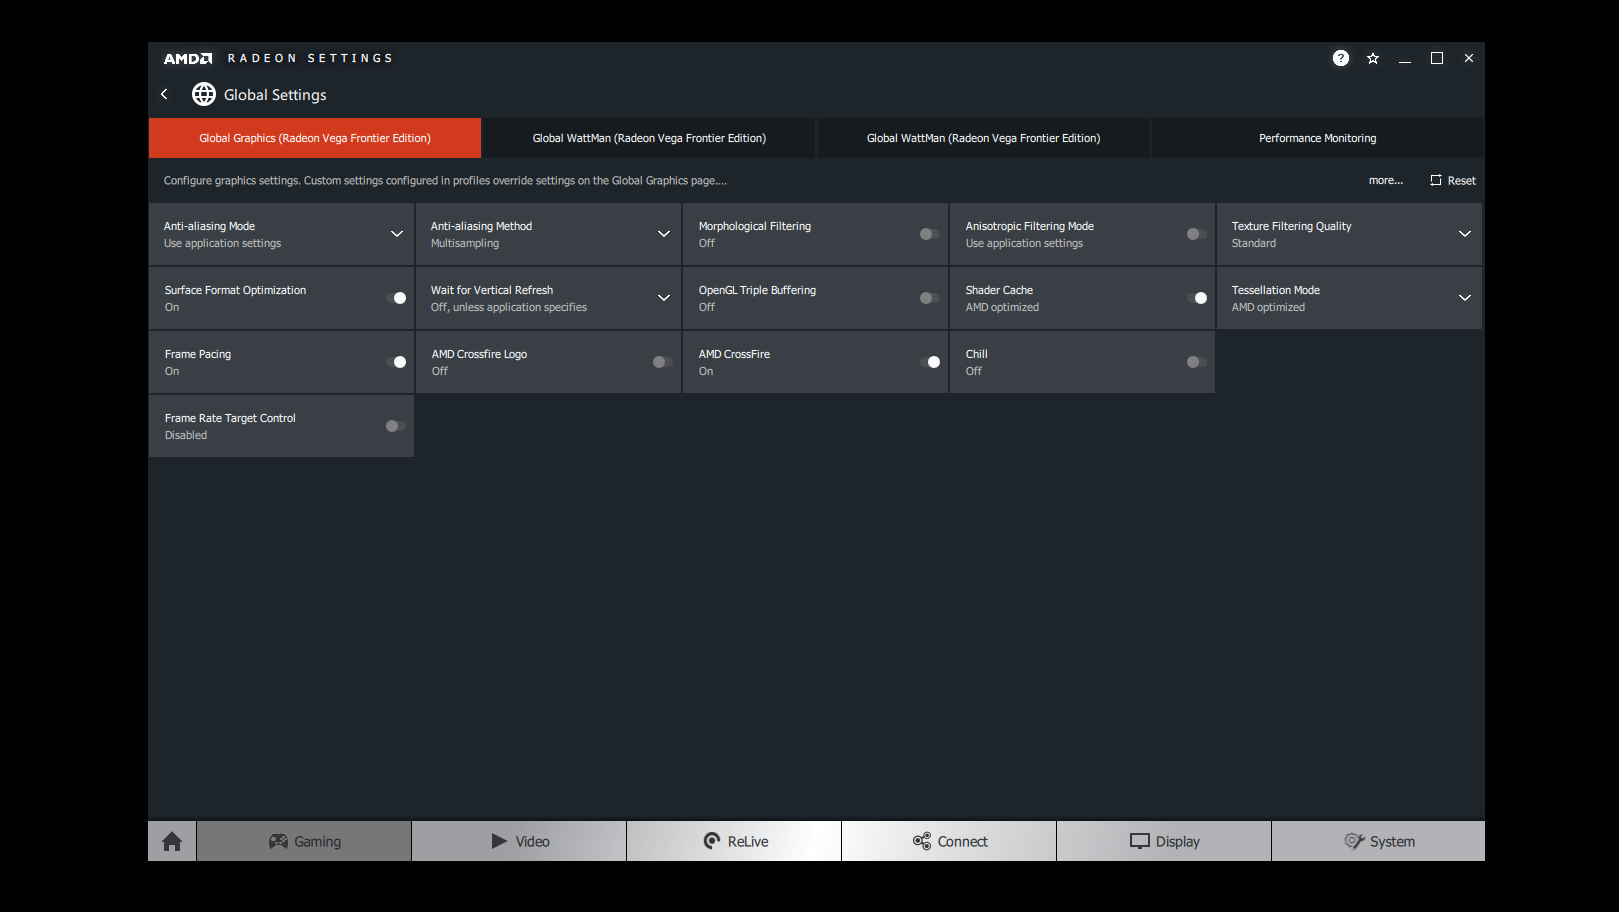Click the Reset button

point(1453,181)
